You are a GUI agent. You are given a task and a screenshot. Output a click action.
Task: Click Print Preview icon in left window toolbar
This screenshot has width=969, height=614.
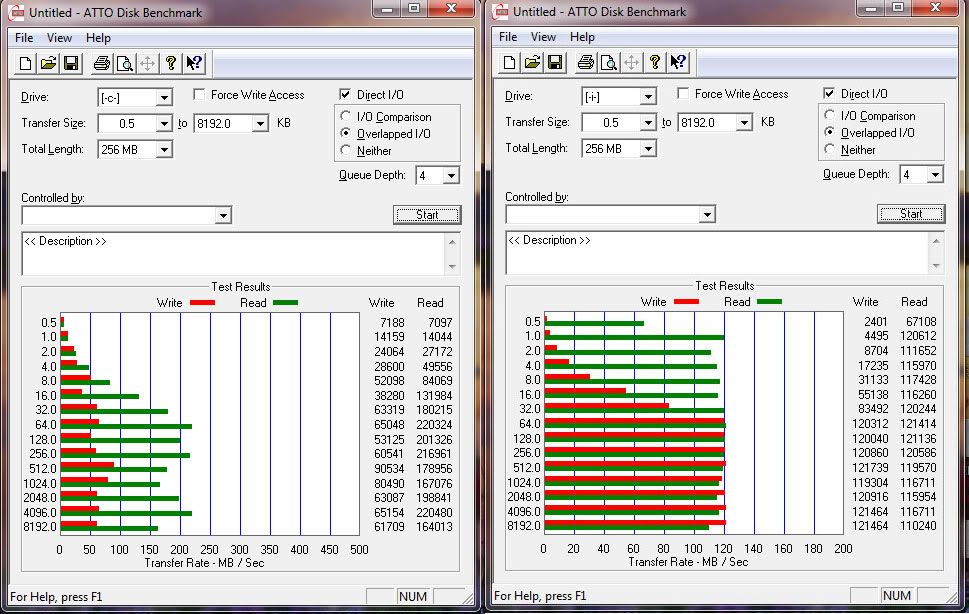point(125,63)
